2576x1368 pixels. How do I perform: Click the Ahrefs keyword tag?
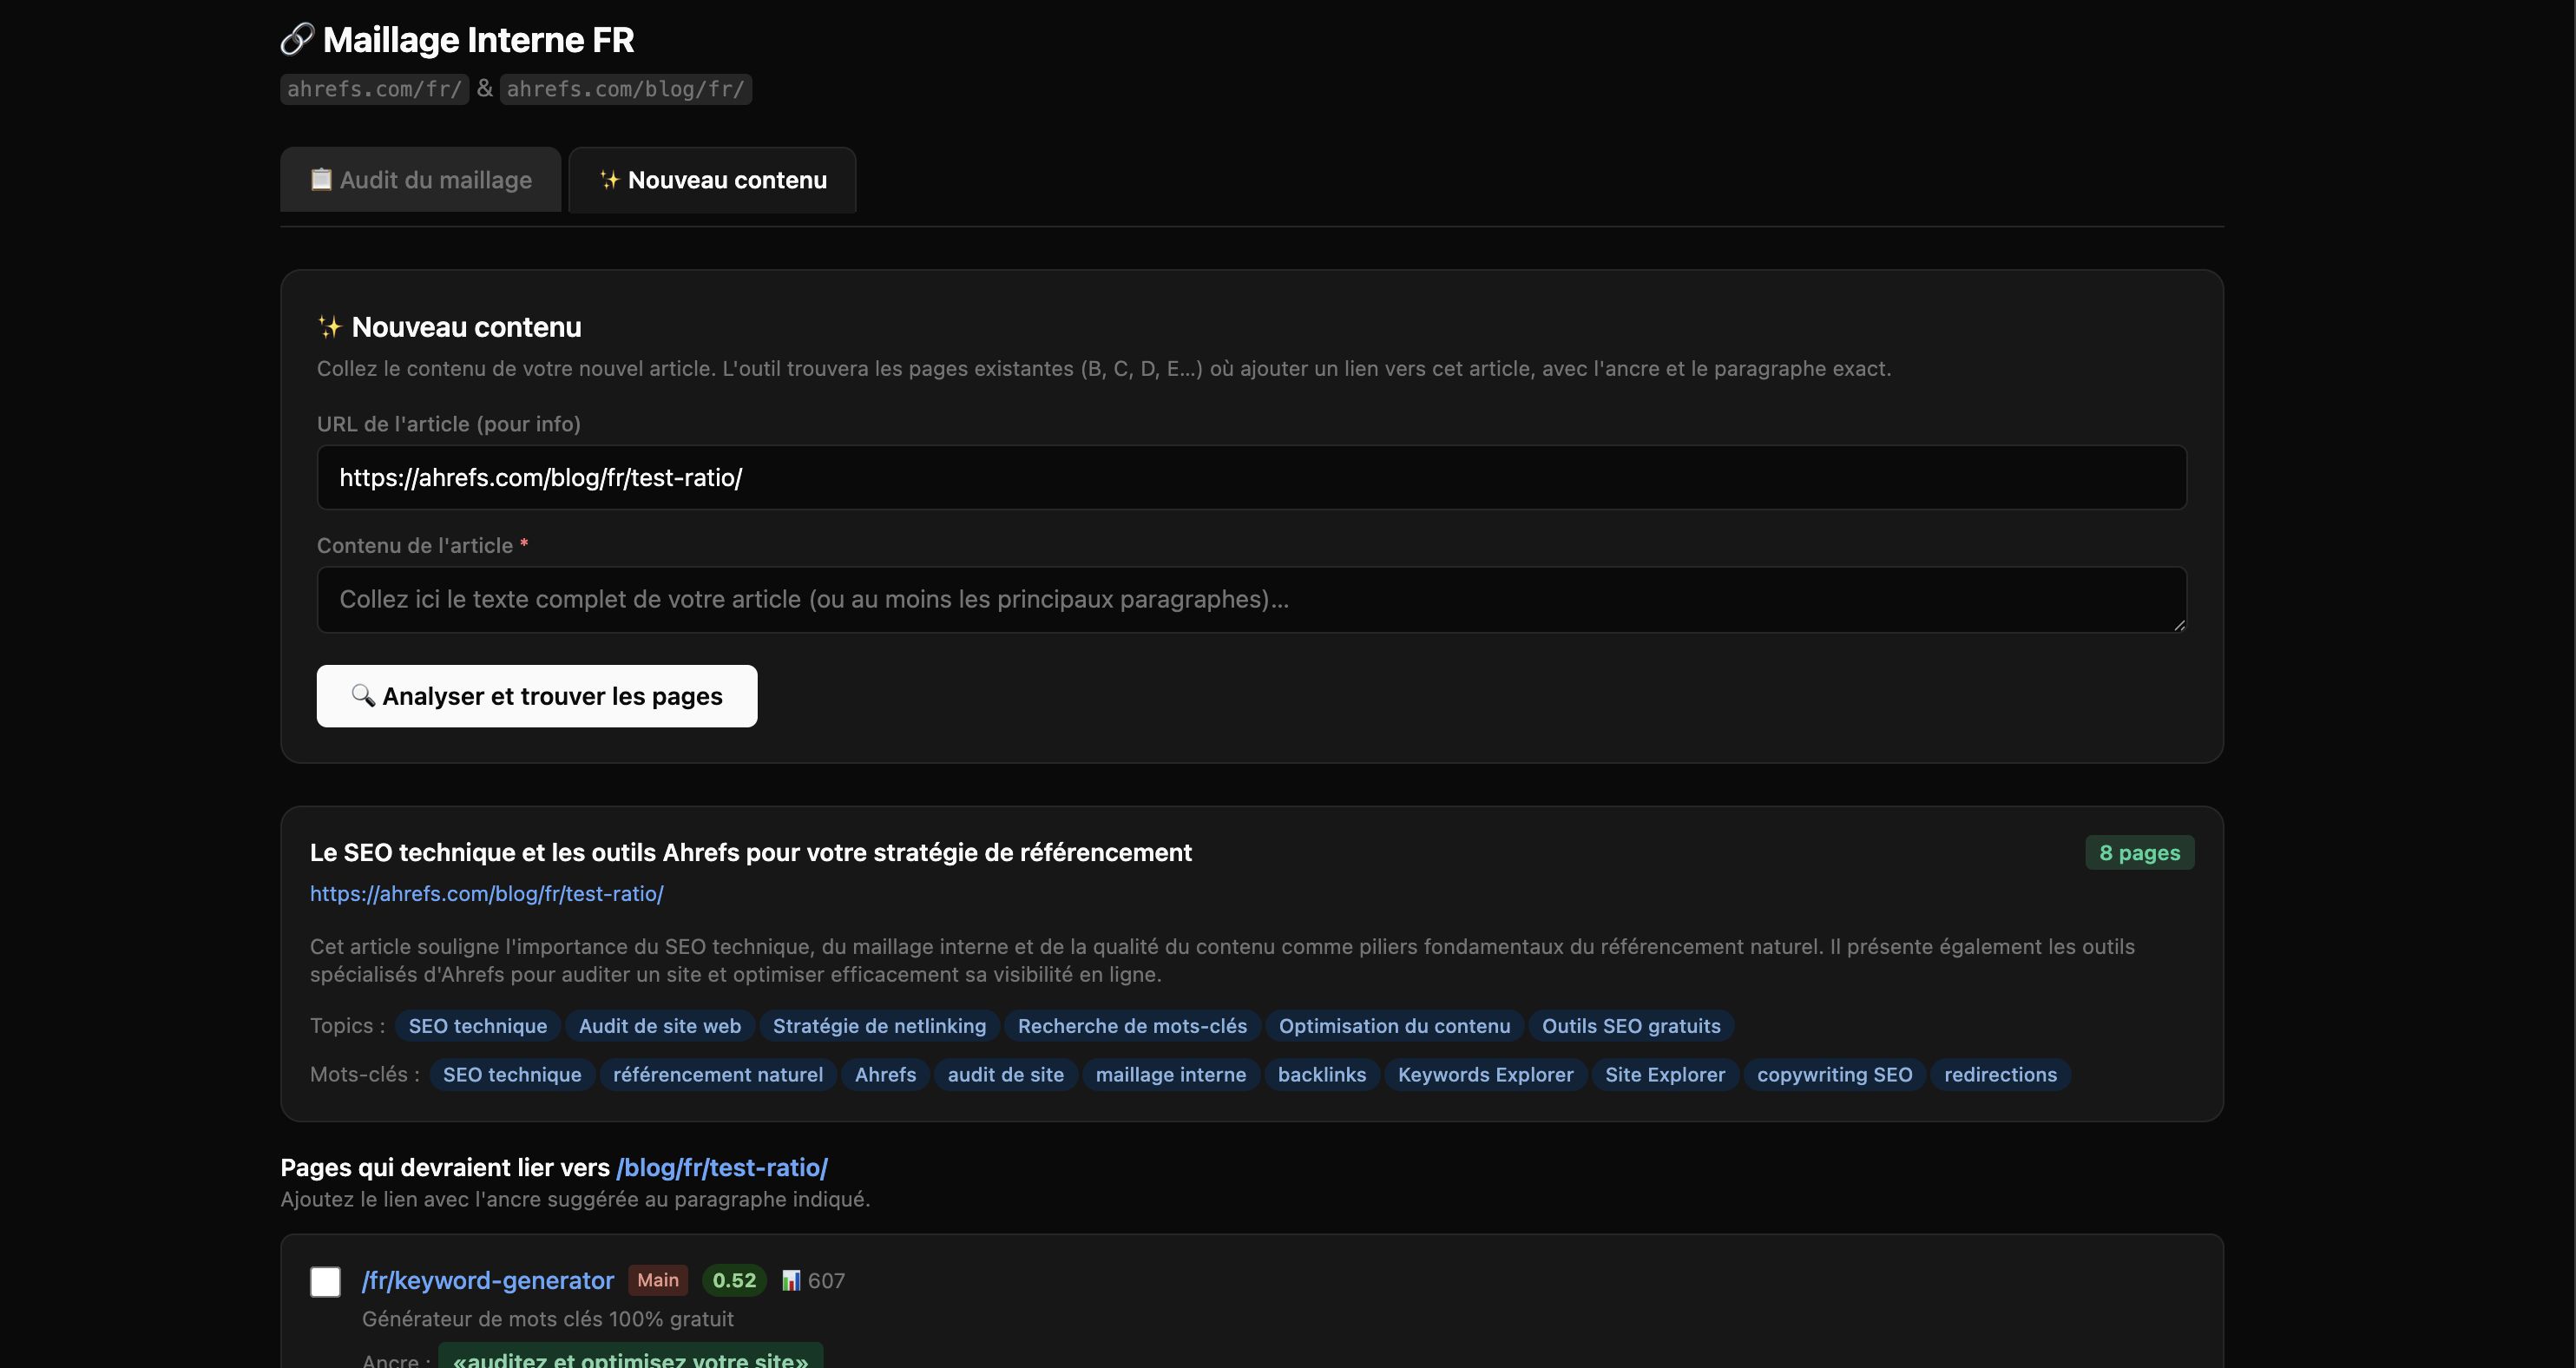tap(886, 1074)
